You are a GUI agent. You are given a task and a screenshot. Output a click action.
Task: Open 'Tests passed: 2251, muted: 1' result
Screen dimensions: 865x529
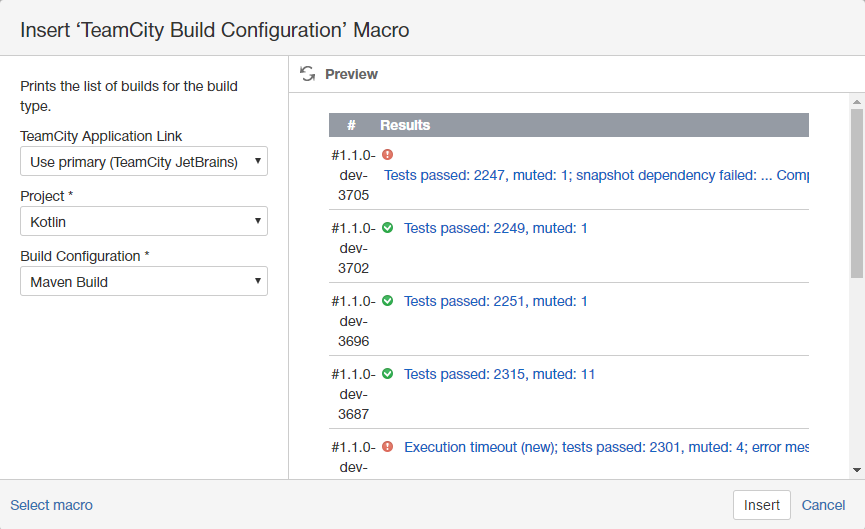point(495,301)
